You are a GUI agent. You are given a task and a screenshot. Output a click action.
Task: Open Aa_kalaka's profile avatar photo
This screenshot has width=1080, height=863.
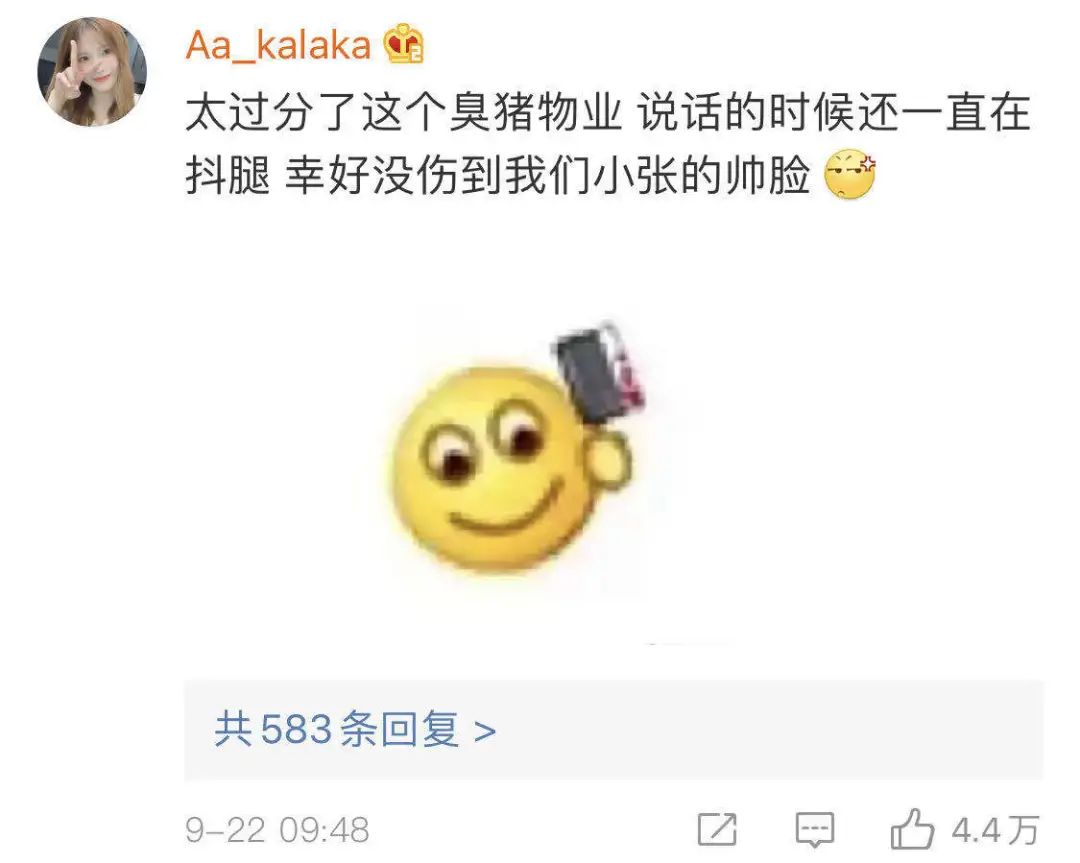click(x=92, y=72)
